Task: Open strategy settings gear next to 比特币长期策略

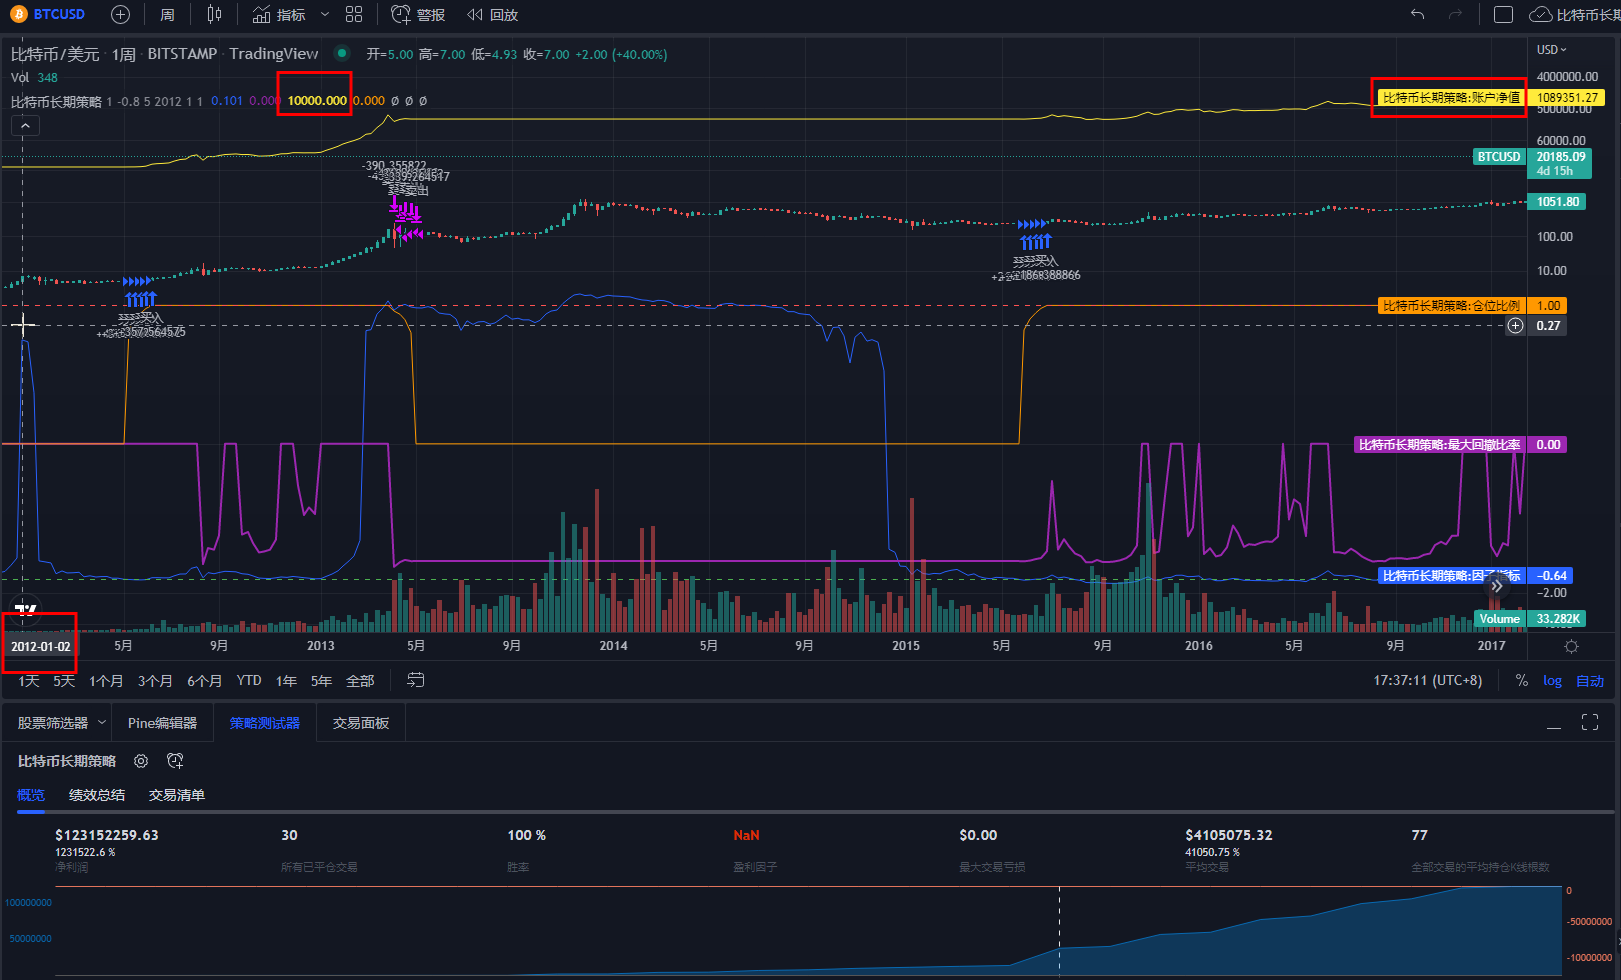Action: pyautogui.click(x=141, y=761)
